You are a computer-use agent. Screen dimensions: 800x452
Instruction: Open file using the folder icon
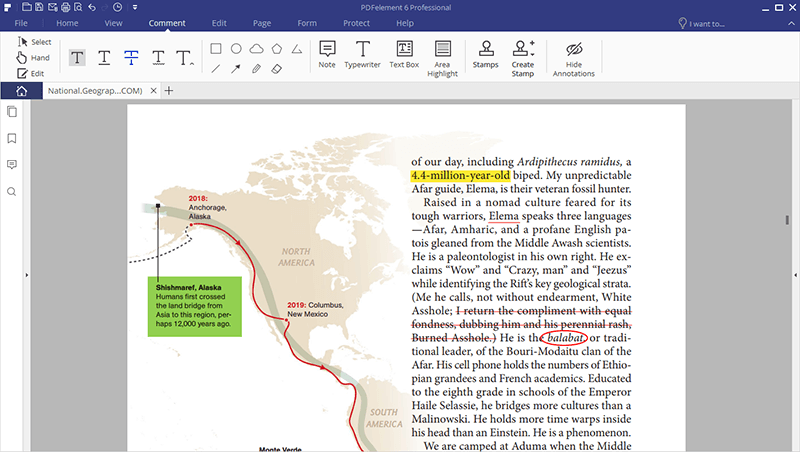tap(27, 7)
